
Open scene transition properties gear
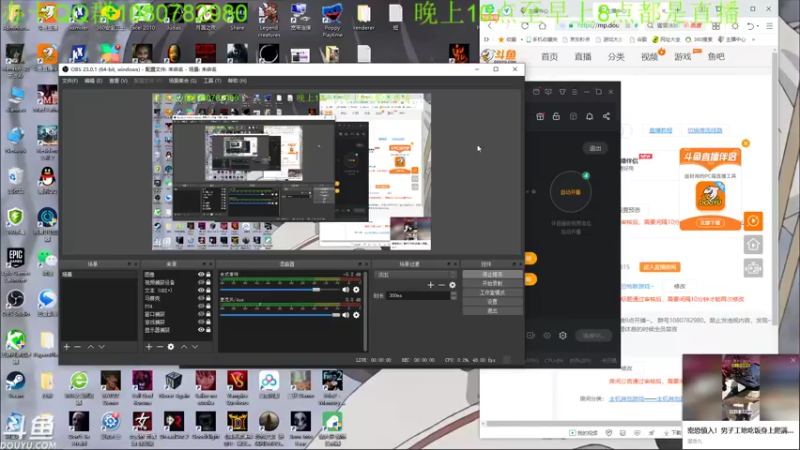coord(453,285)
